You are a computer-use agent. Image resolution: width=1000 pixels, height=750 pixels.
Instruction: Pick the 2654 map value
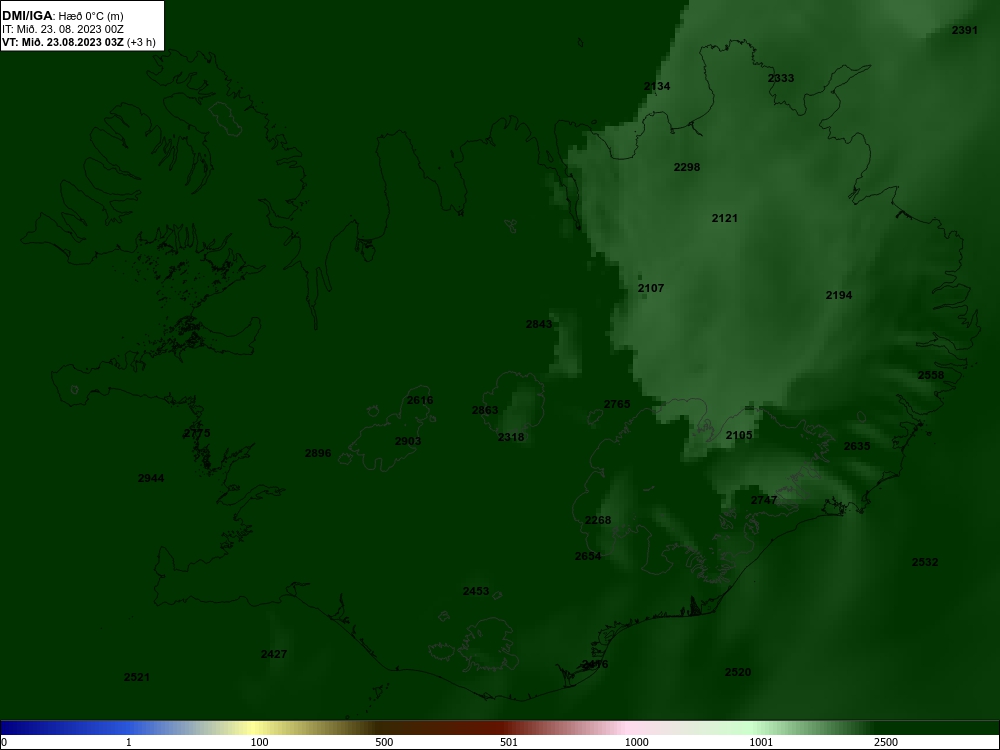pyautogui.click(x=587, y=556)
